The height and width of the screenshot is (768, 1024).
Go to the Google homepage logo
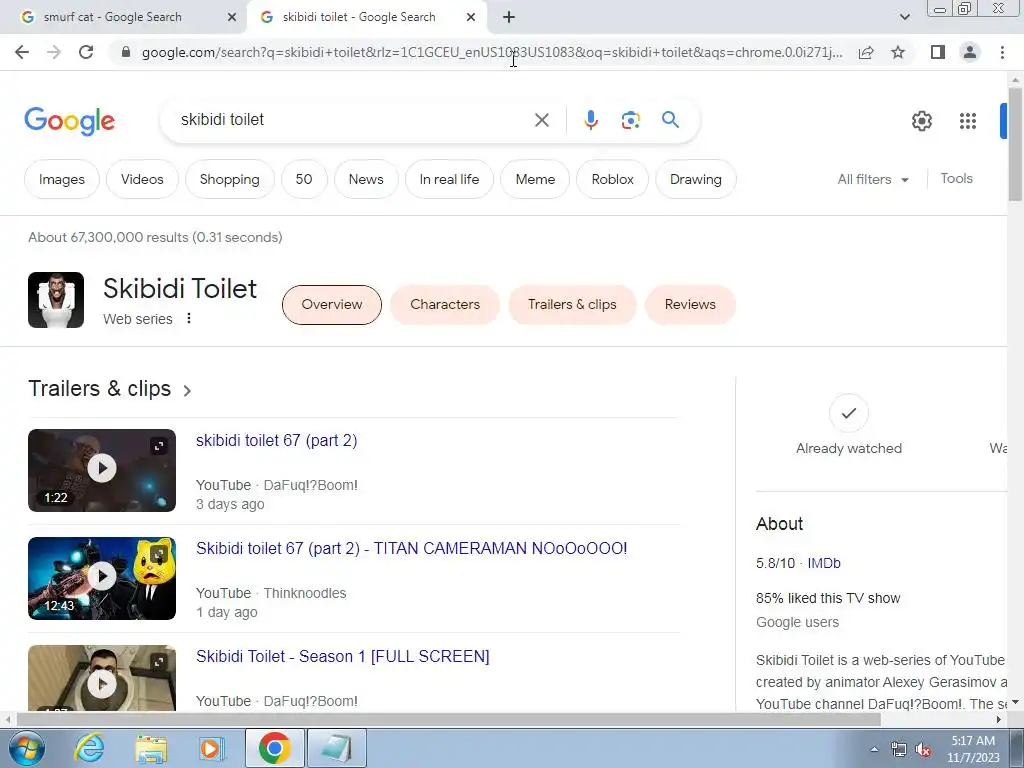point(69,121)
